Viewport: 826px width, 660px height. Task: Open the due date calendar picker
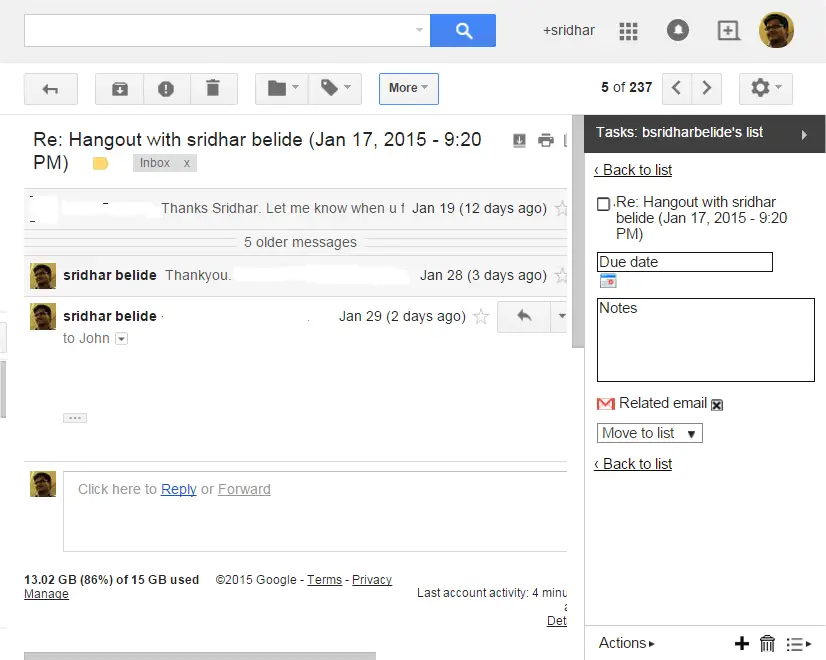pos(608,281)
